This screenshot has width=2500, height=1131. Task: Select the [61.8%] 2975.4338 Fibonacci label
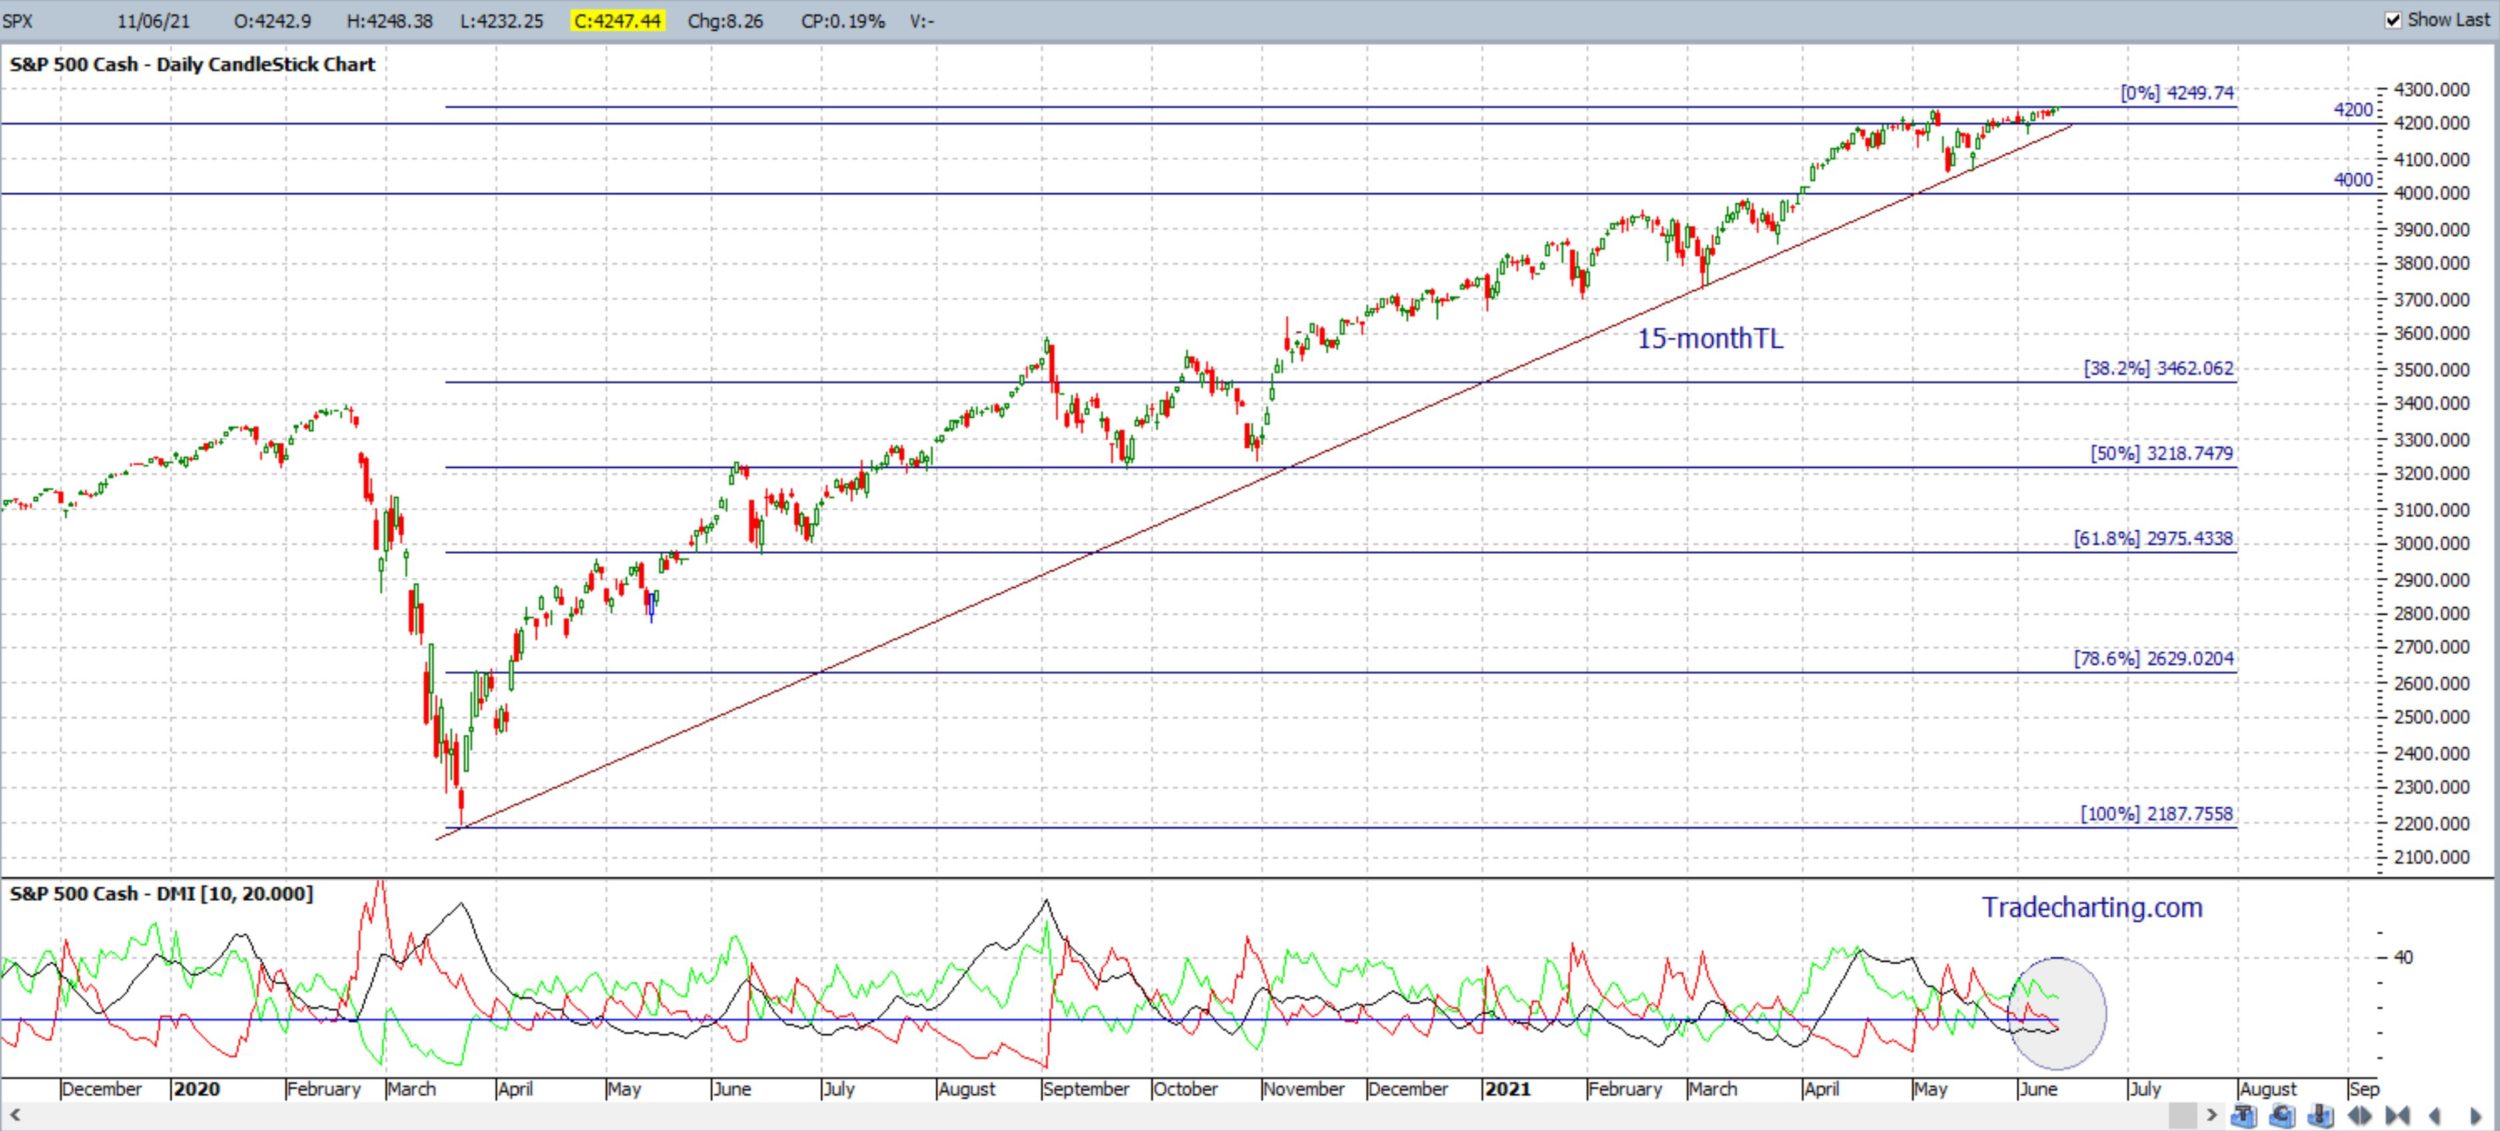[x=2153, y=538]
